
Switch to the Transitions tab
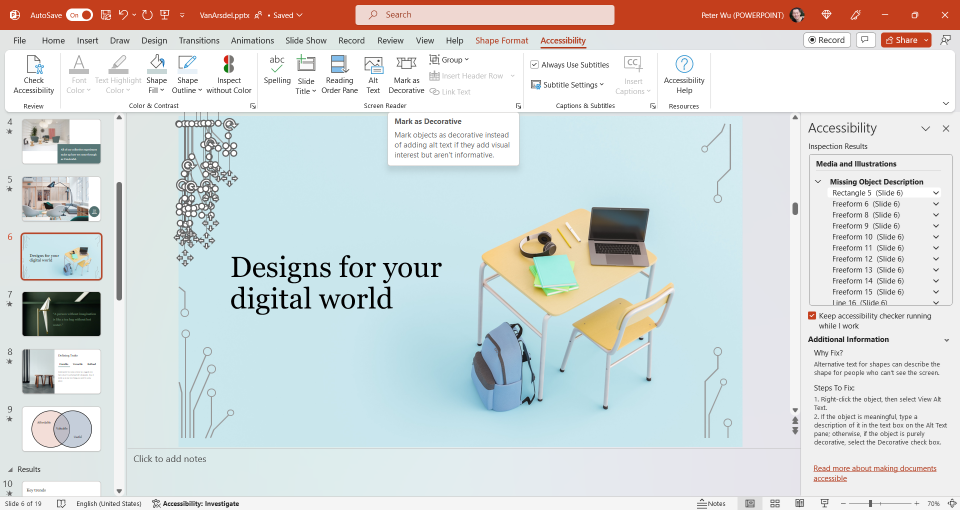coord(199,40)
